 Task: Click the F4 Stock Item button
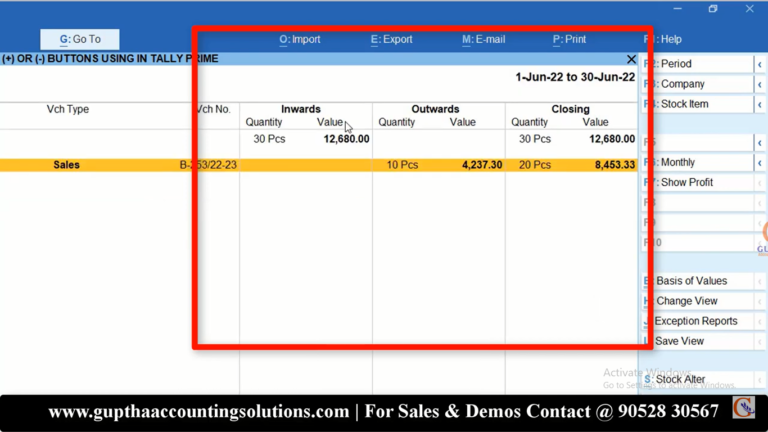[x=697, y=104]
